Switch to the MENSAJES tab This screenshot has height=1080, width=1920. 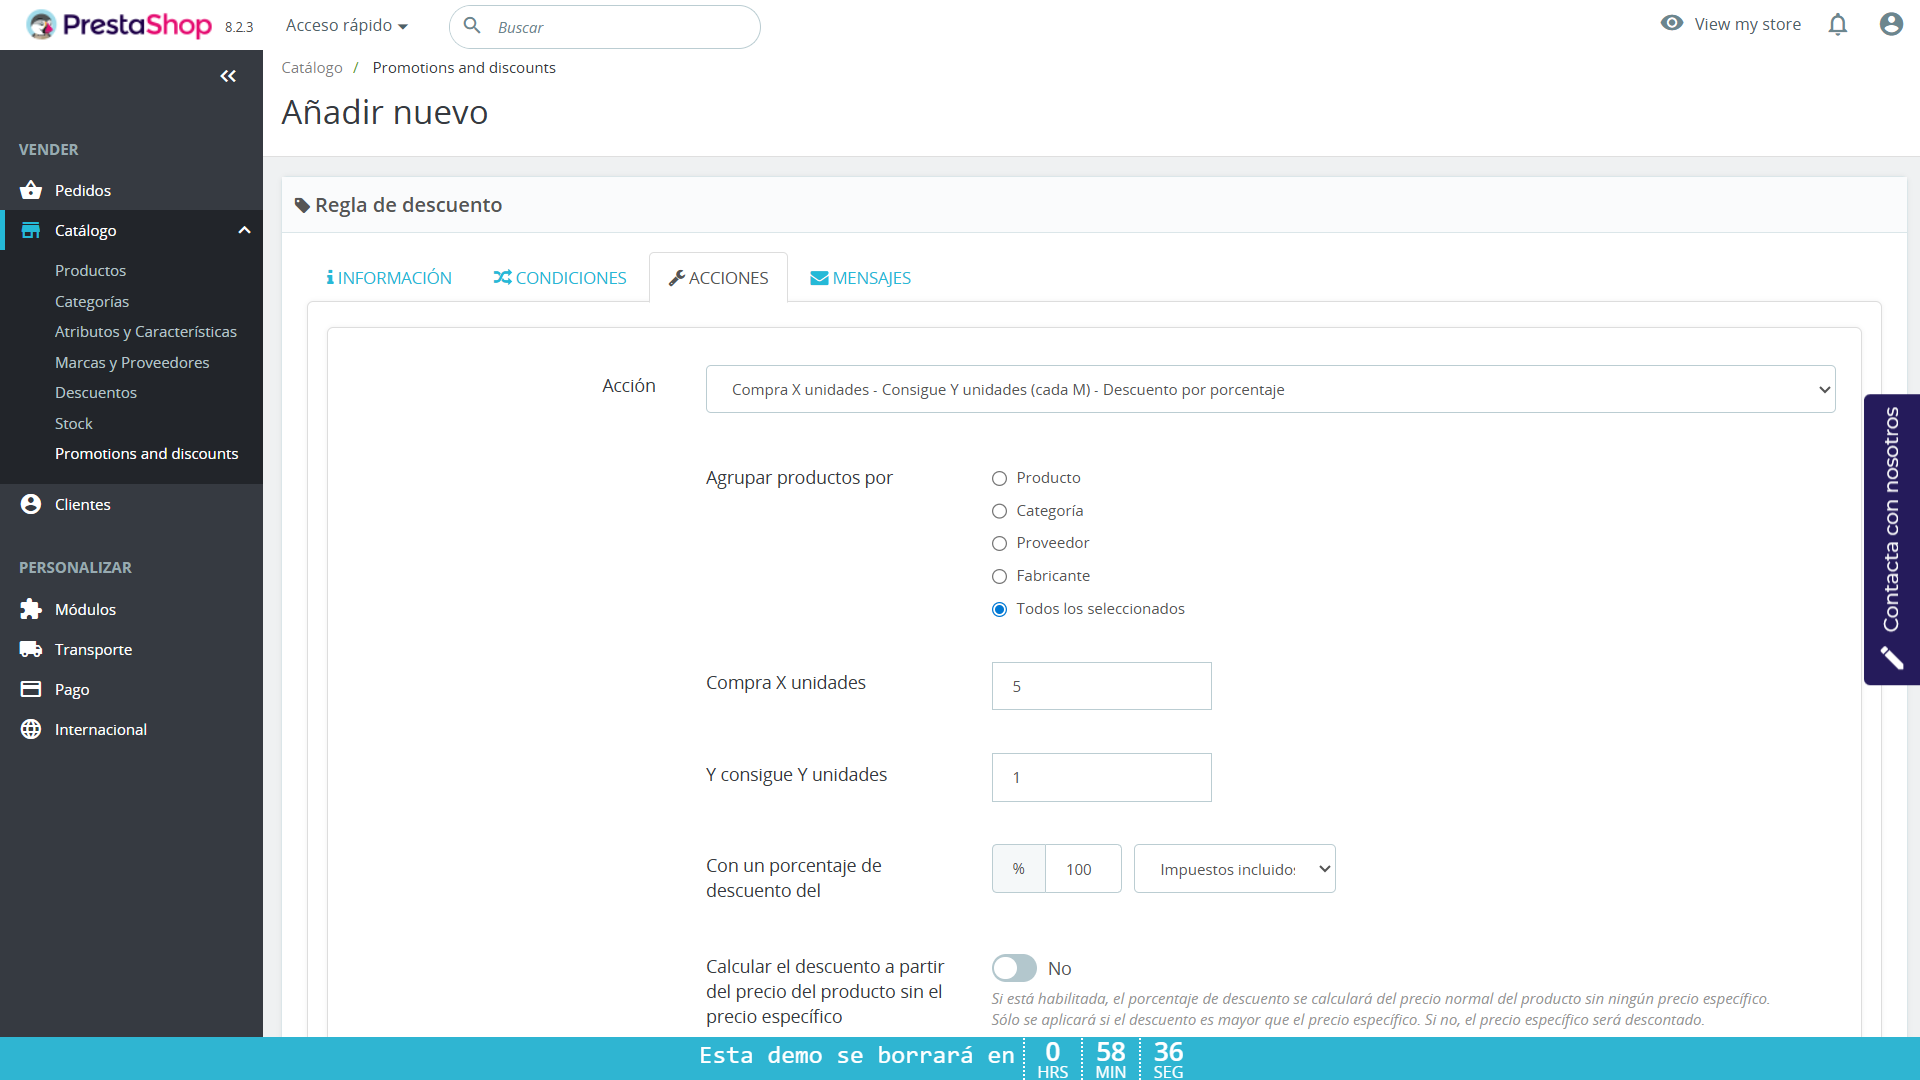click(x=860, y=278)
